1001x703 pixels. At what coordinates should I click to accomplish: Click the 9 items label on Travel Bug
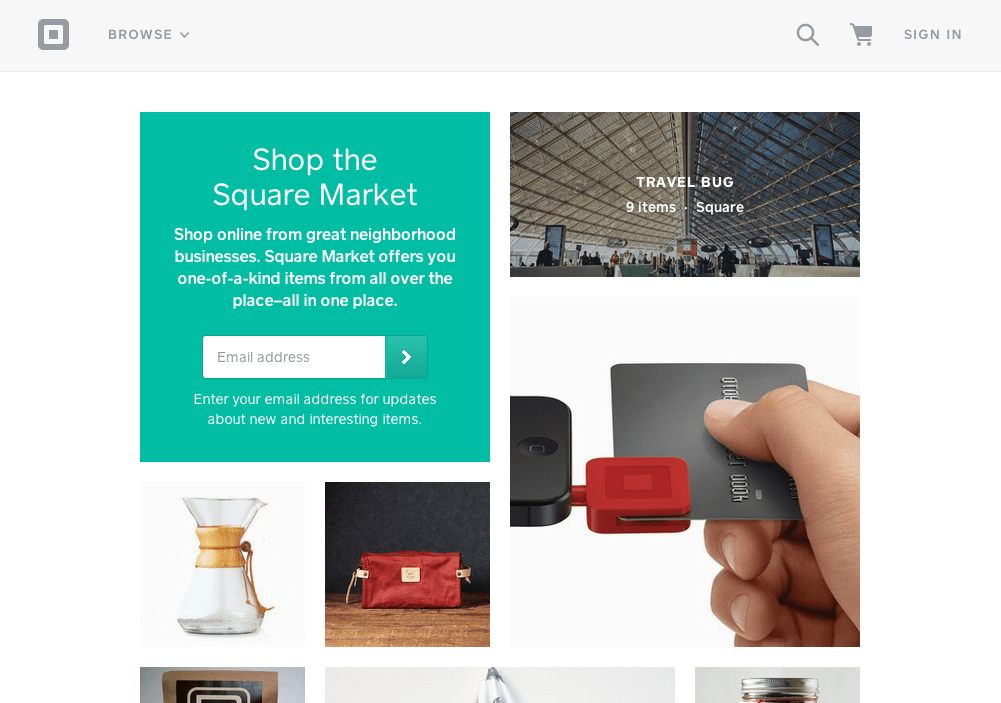(651, 208)
